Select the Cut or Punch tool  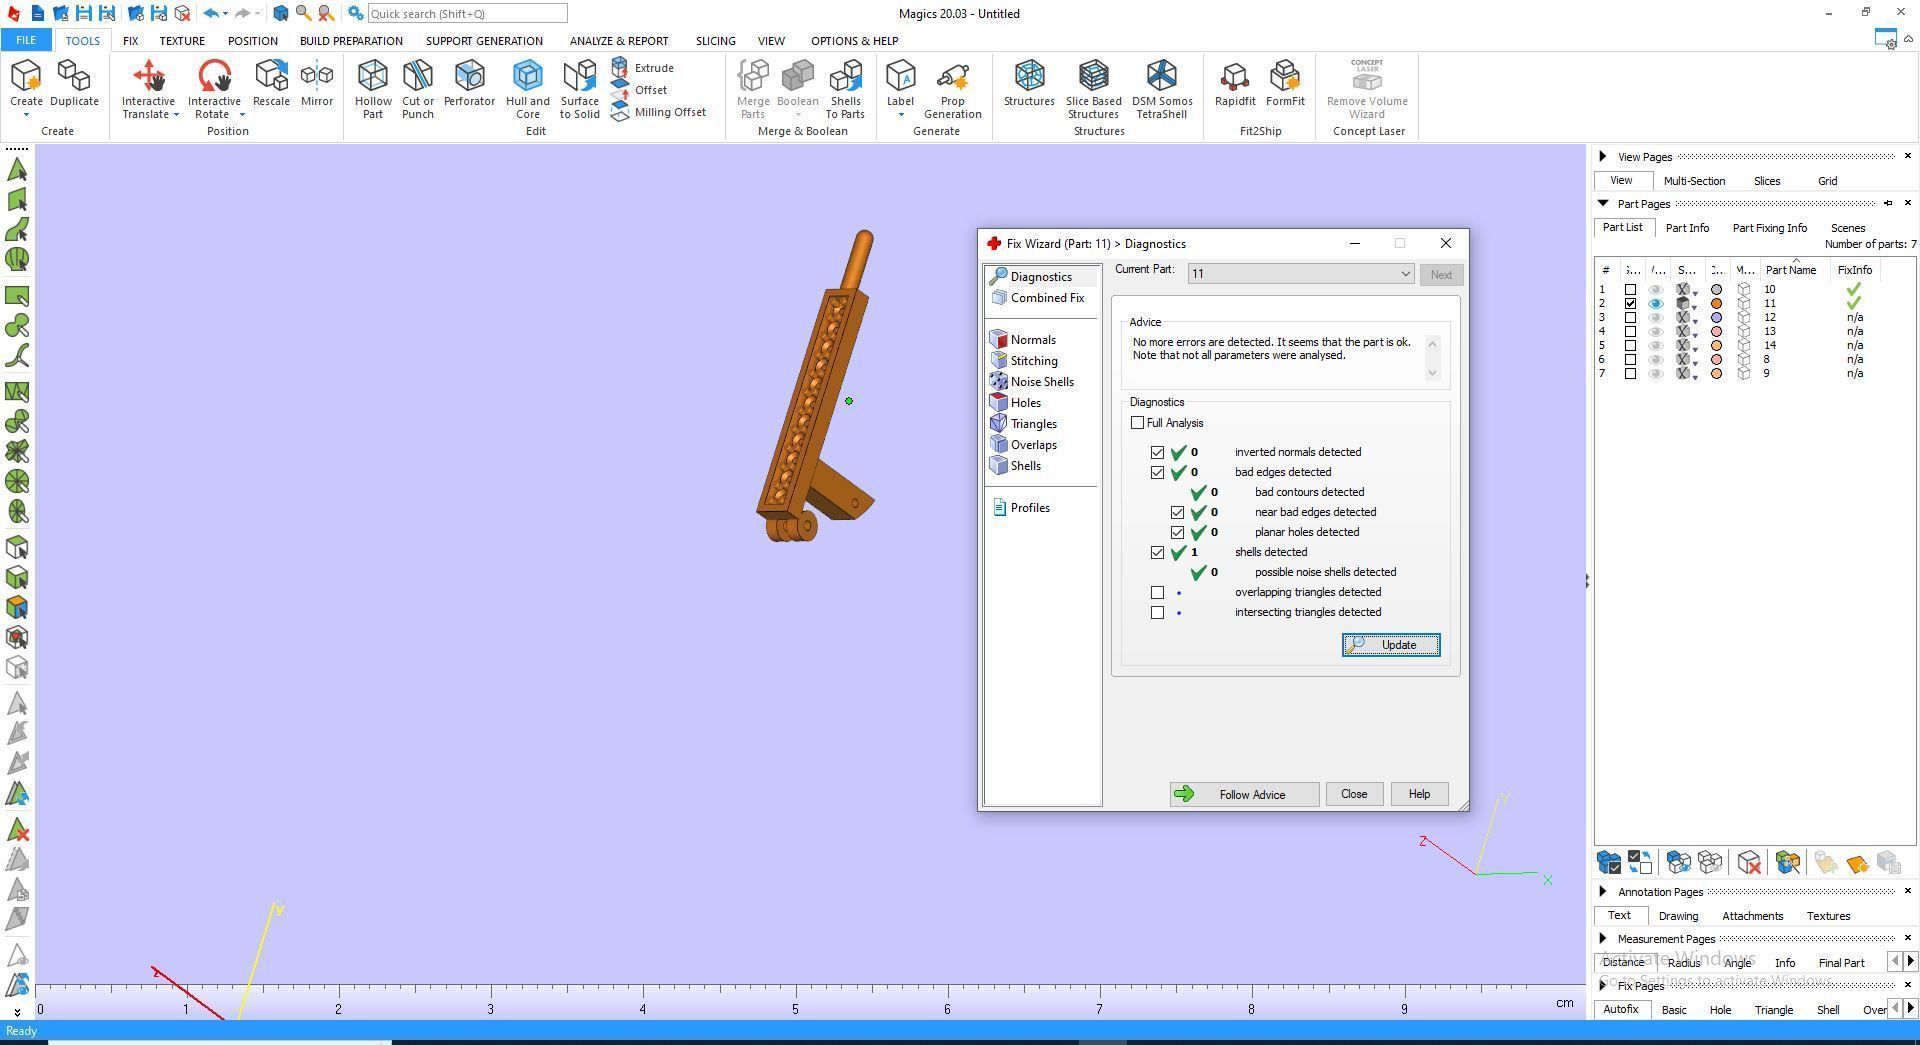tap(418, 89)
